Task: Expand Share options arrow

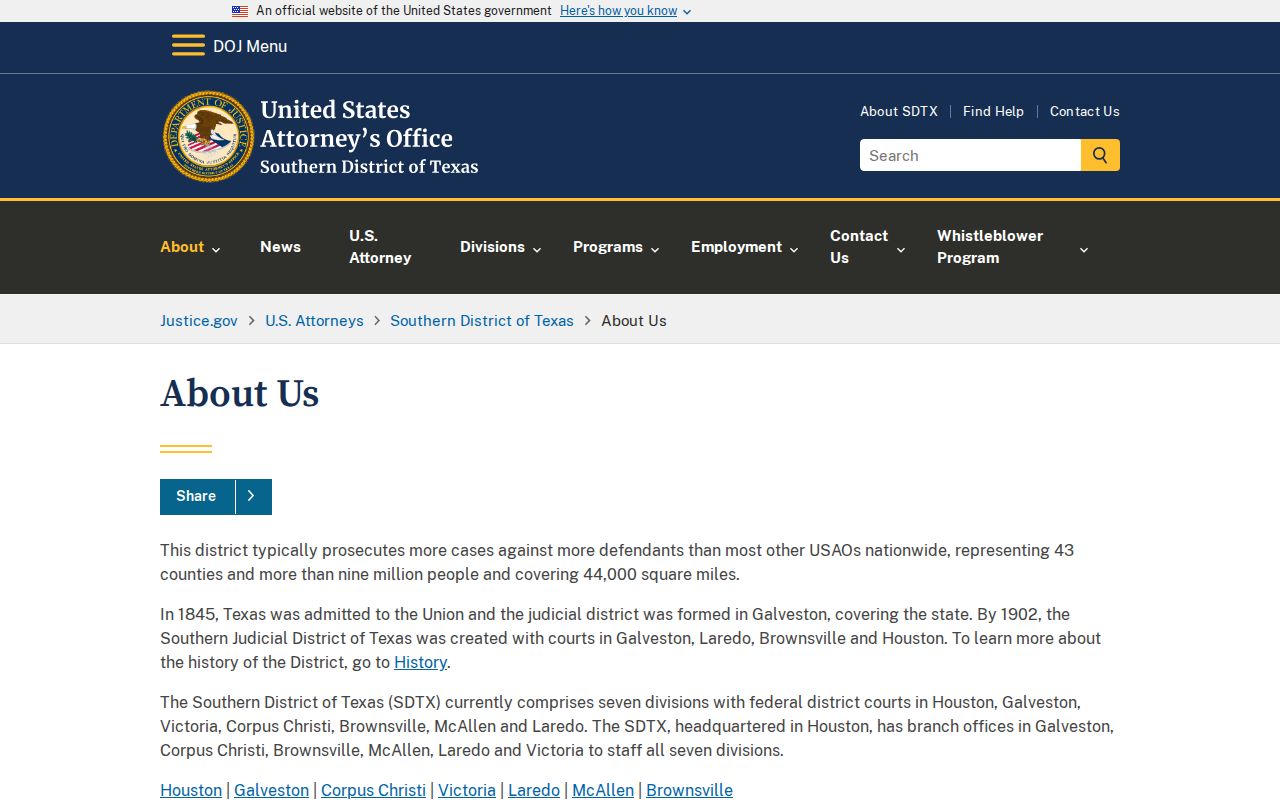Action: click(253, 496)
